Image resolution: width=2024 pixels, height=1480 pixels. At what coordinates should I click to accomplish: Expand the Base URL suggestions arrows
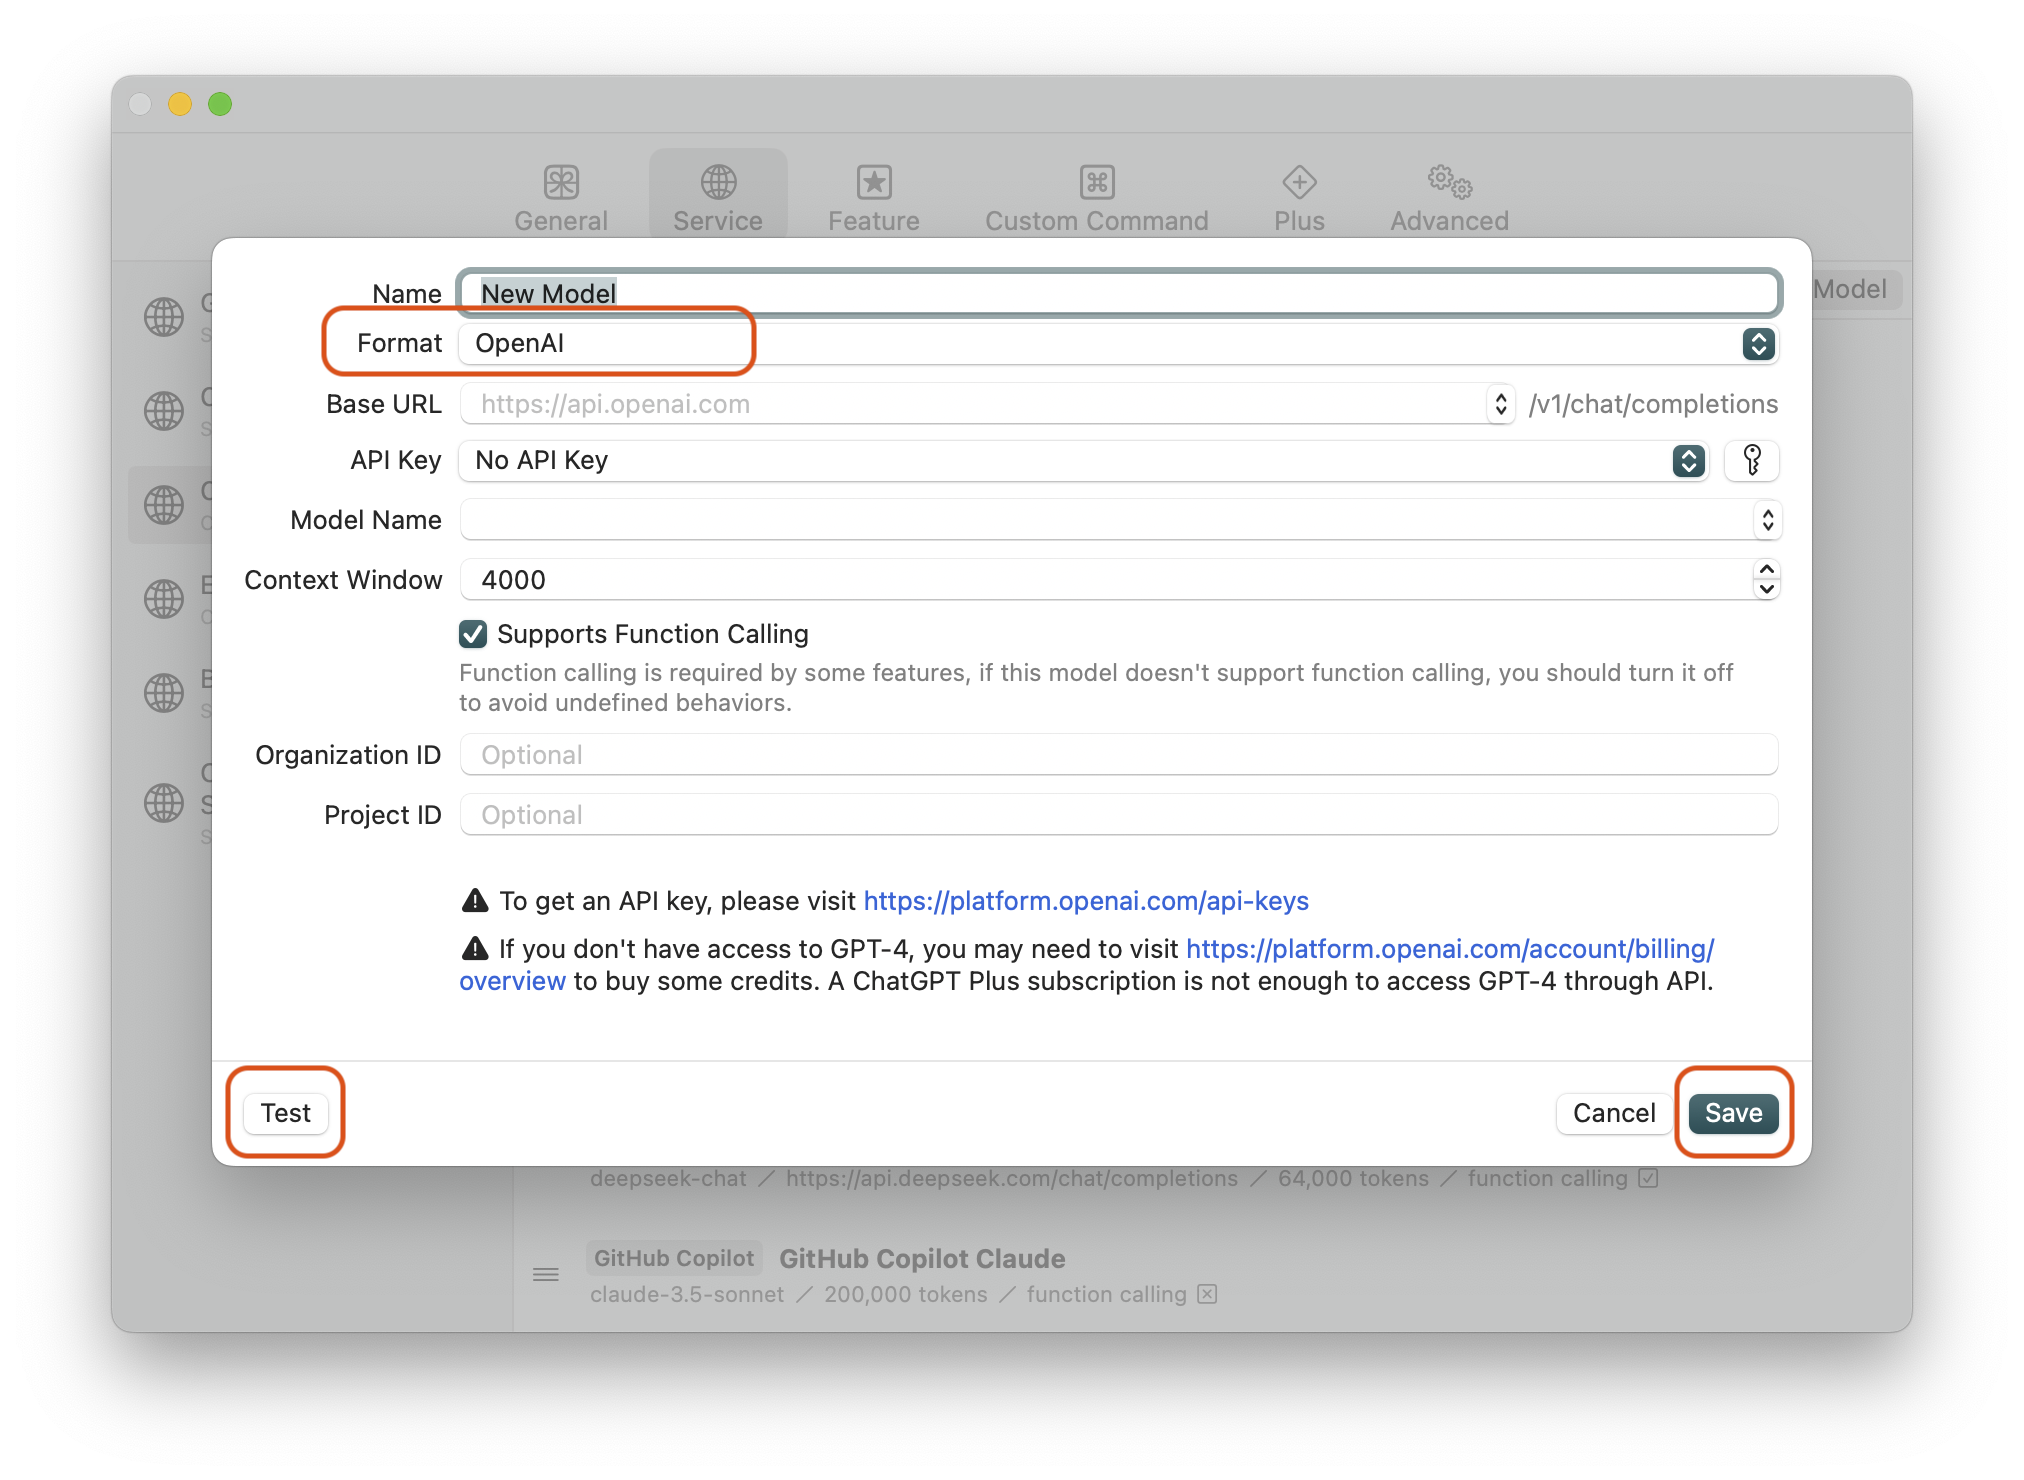1500,404
